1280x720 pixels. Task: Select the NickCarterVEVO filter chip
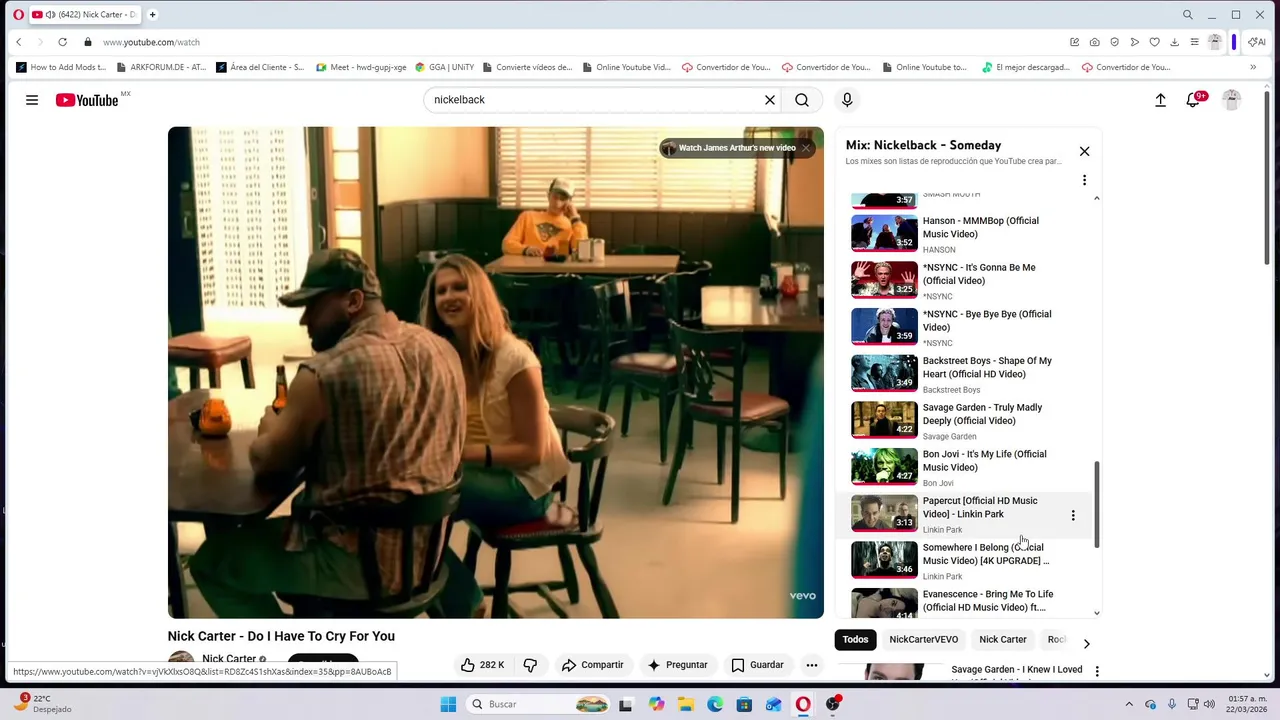click(923, 640)
